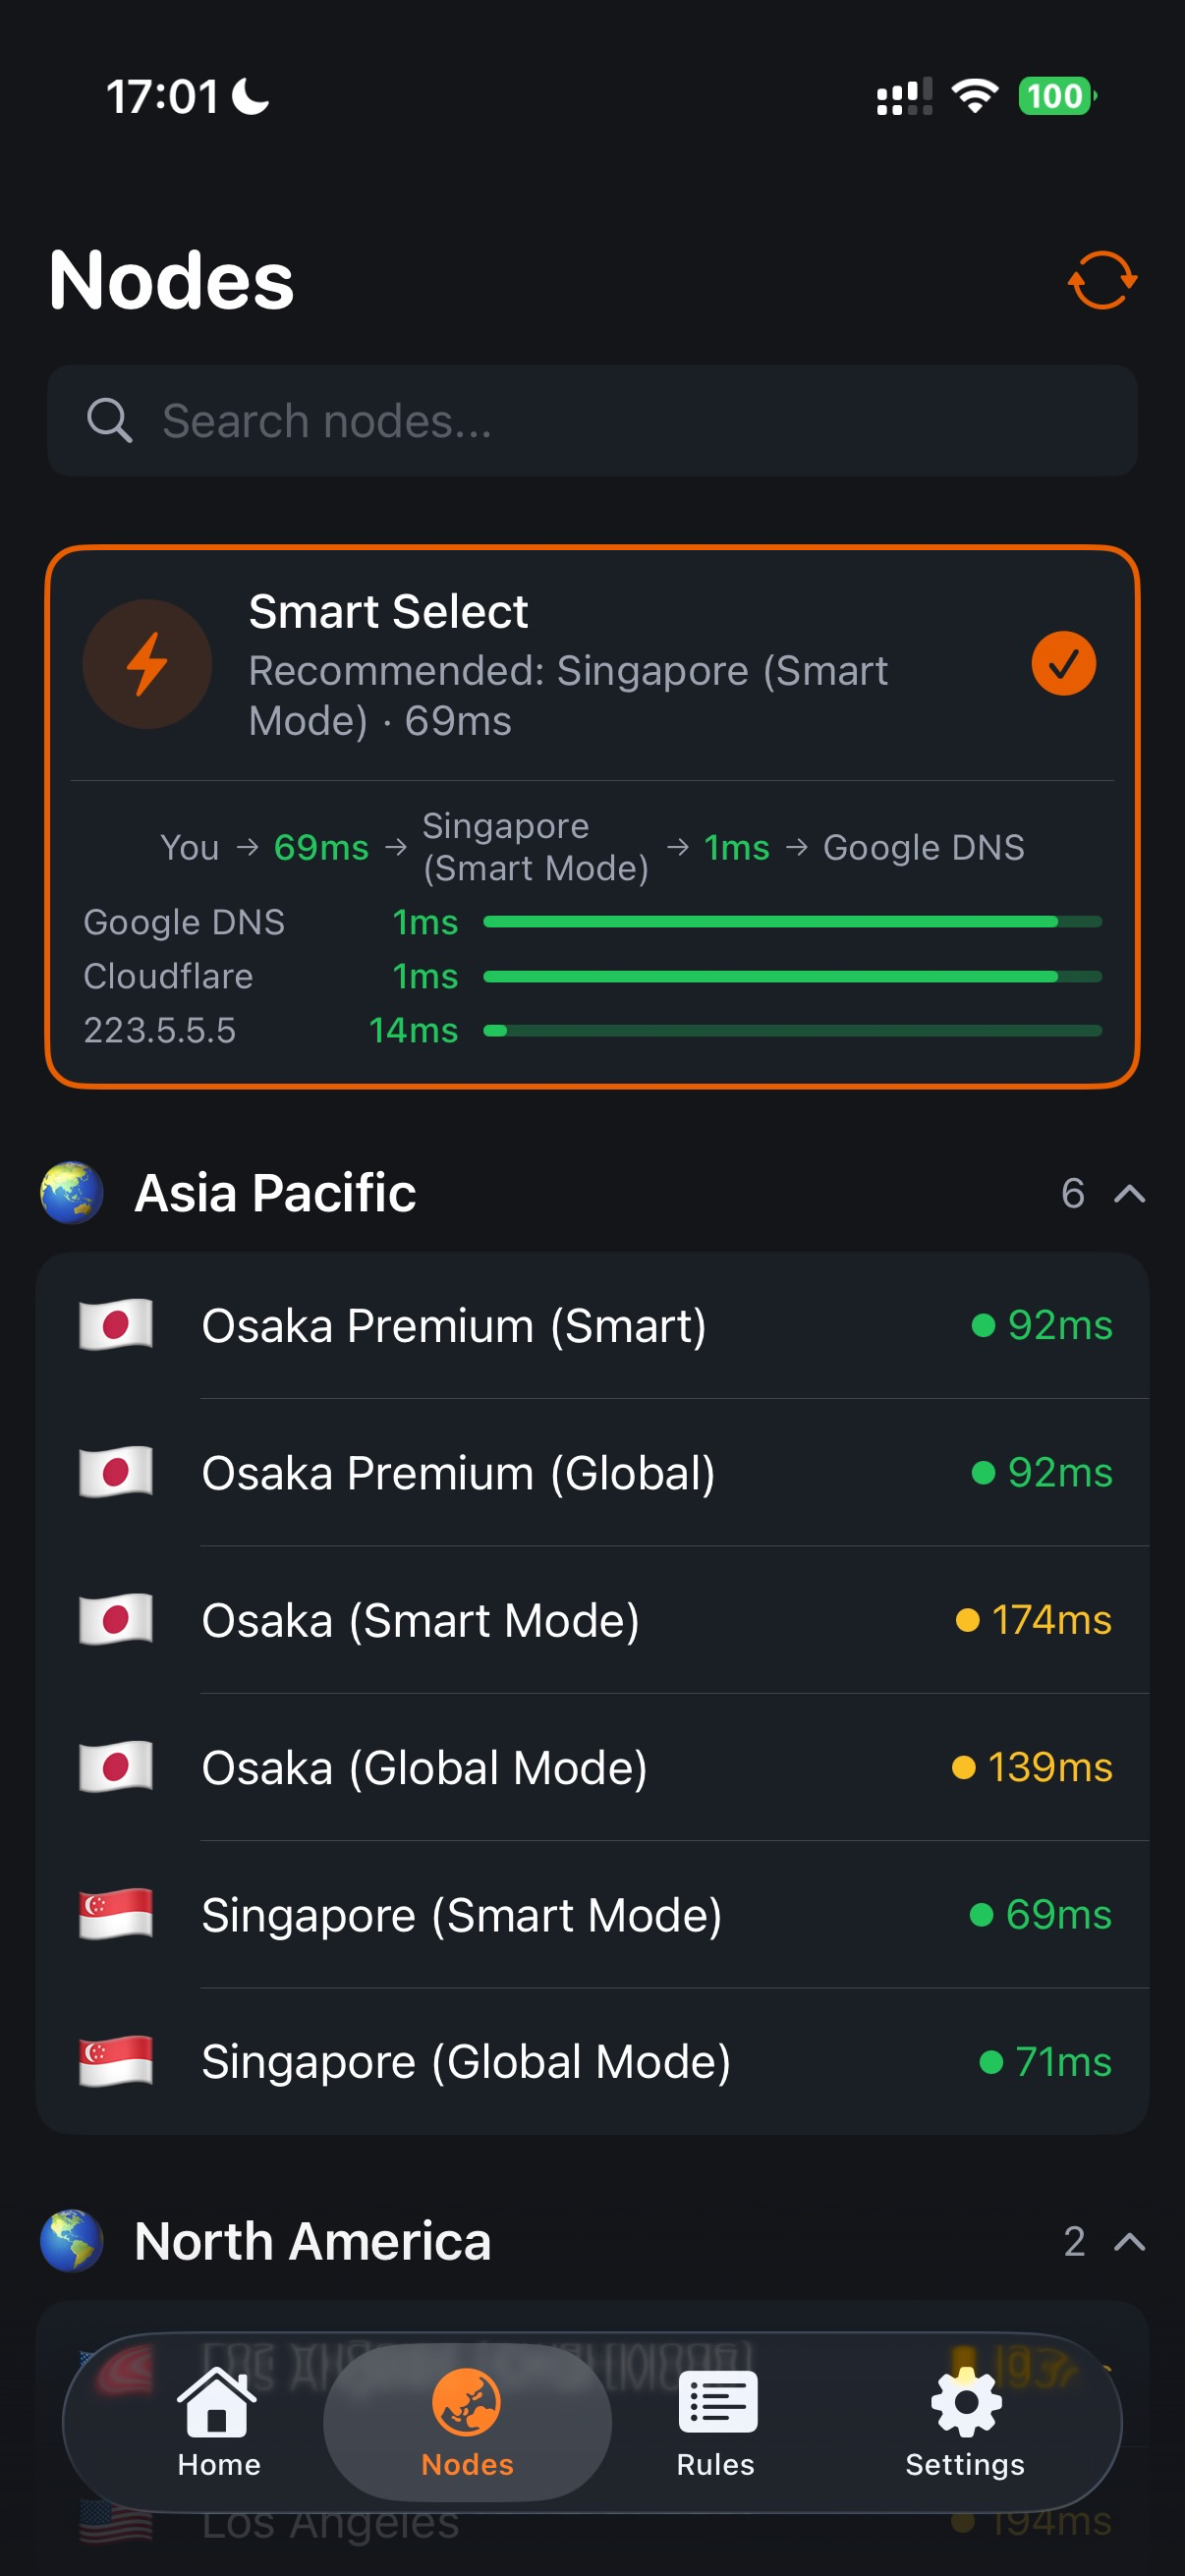1185x2576 pixels.
Task: Tap the North America globe icon
Action: pos(72,2241)
